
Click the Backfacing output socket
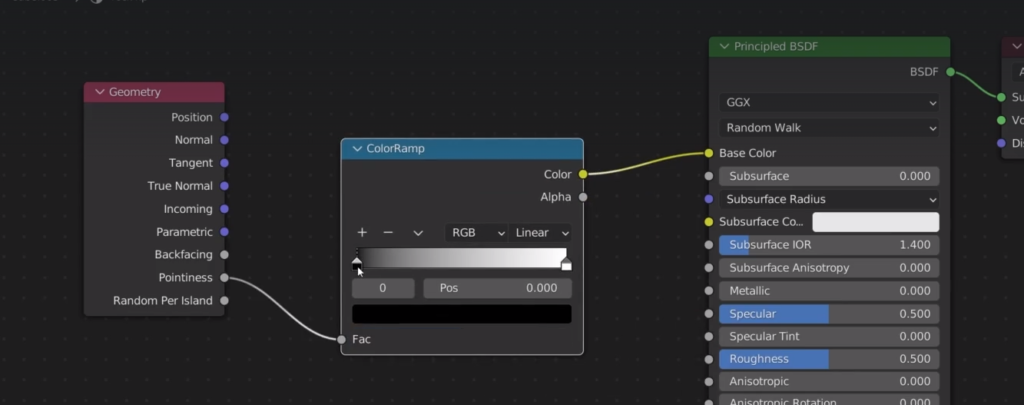(x=225, y=255)
